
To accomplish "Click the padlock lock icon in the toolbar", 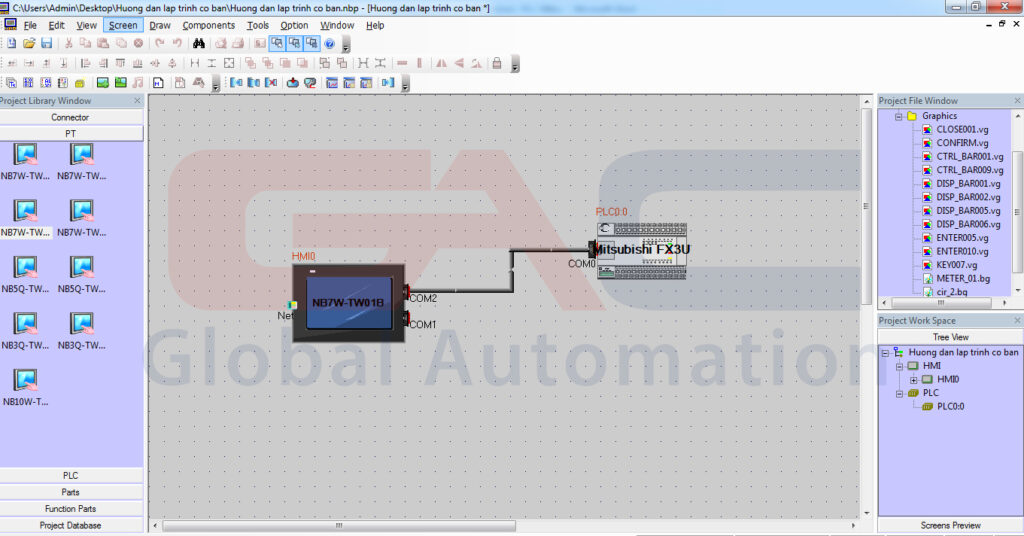I will coord(497,63).
